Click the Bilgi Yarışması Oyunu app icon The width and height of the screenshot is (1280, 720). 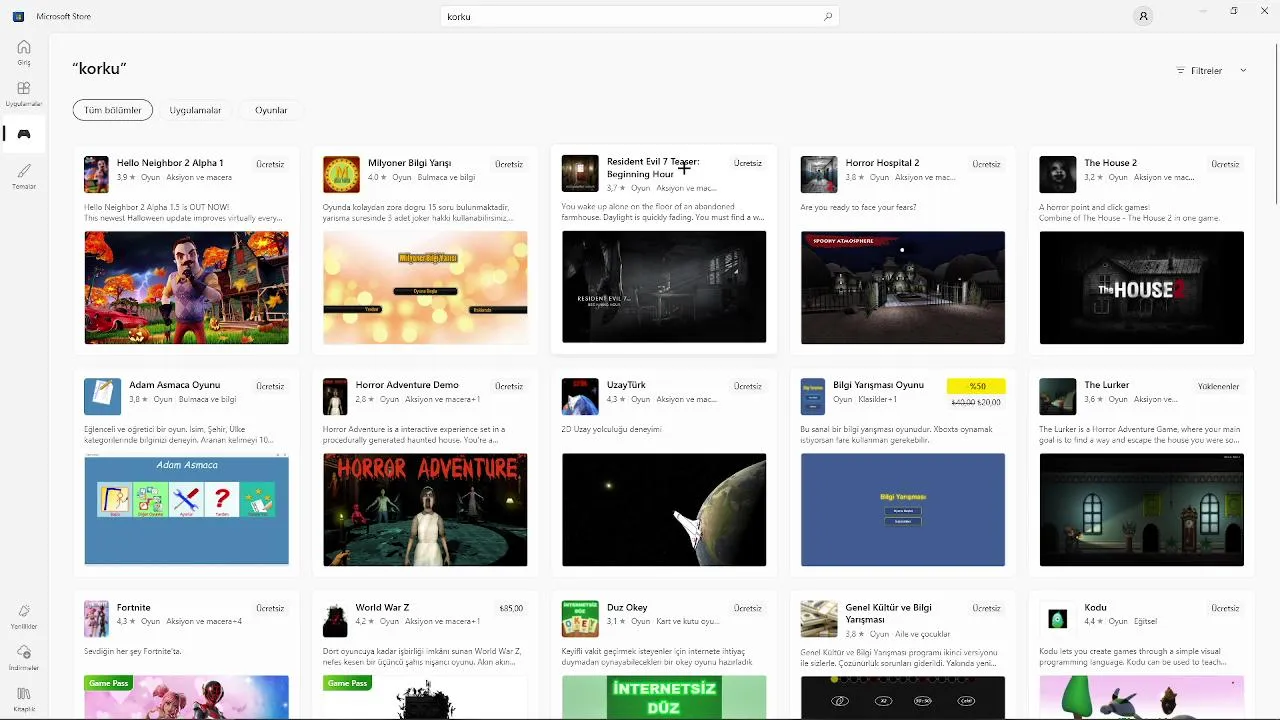point(813,396)
